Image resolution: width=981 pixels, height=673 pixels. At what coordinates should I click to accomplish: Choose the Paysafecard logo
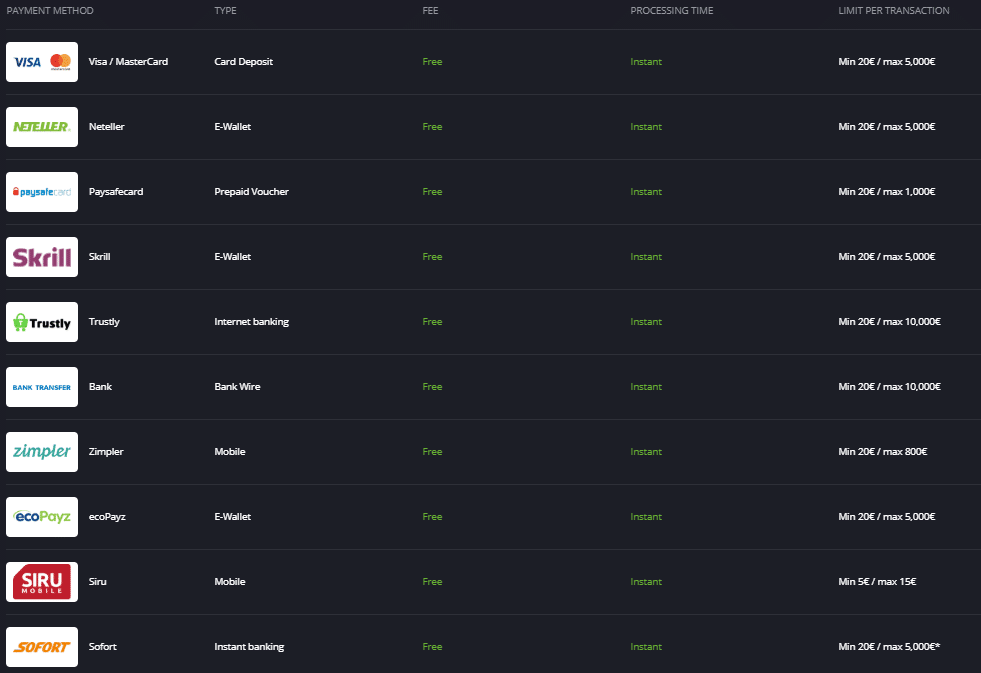[x=42, y=192]
